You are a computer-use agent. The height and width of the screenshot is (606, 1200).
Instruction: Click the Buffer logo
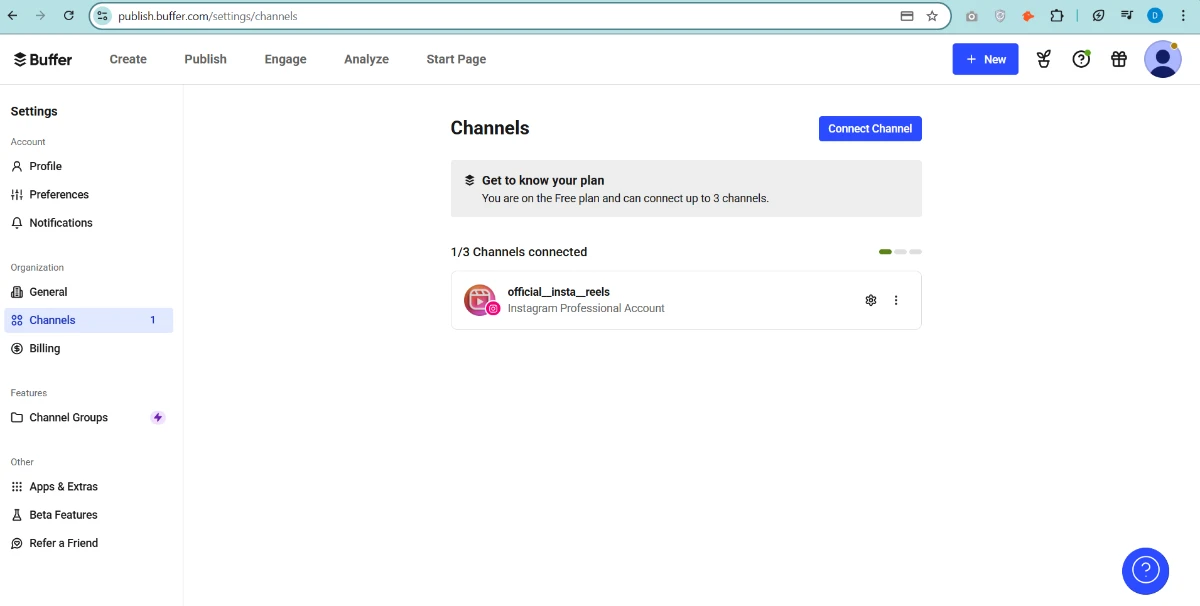(42, 59)
